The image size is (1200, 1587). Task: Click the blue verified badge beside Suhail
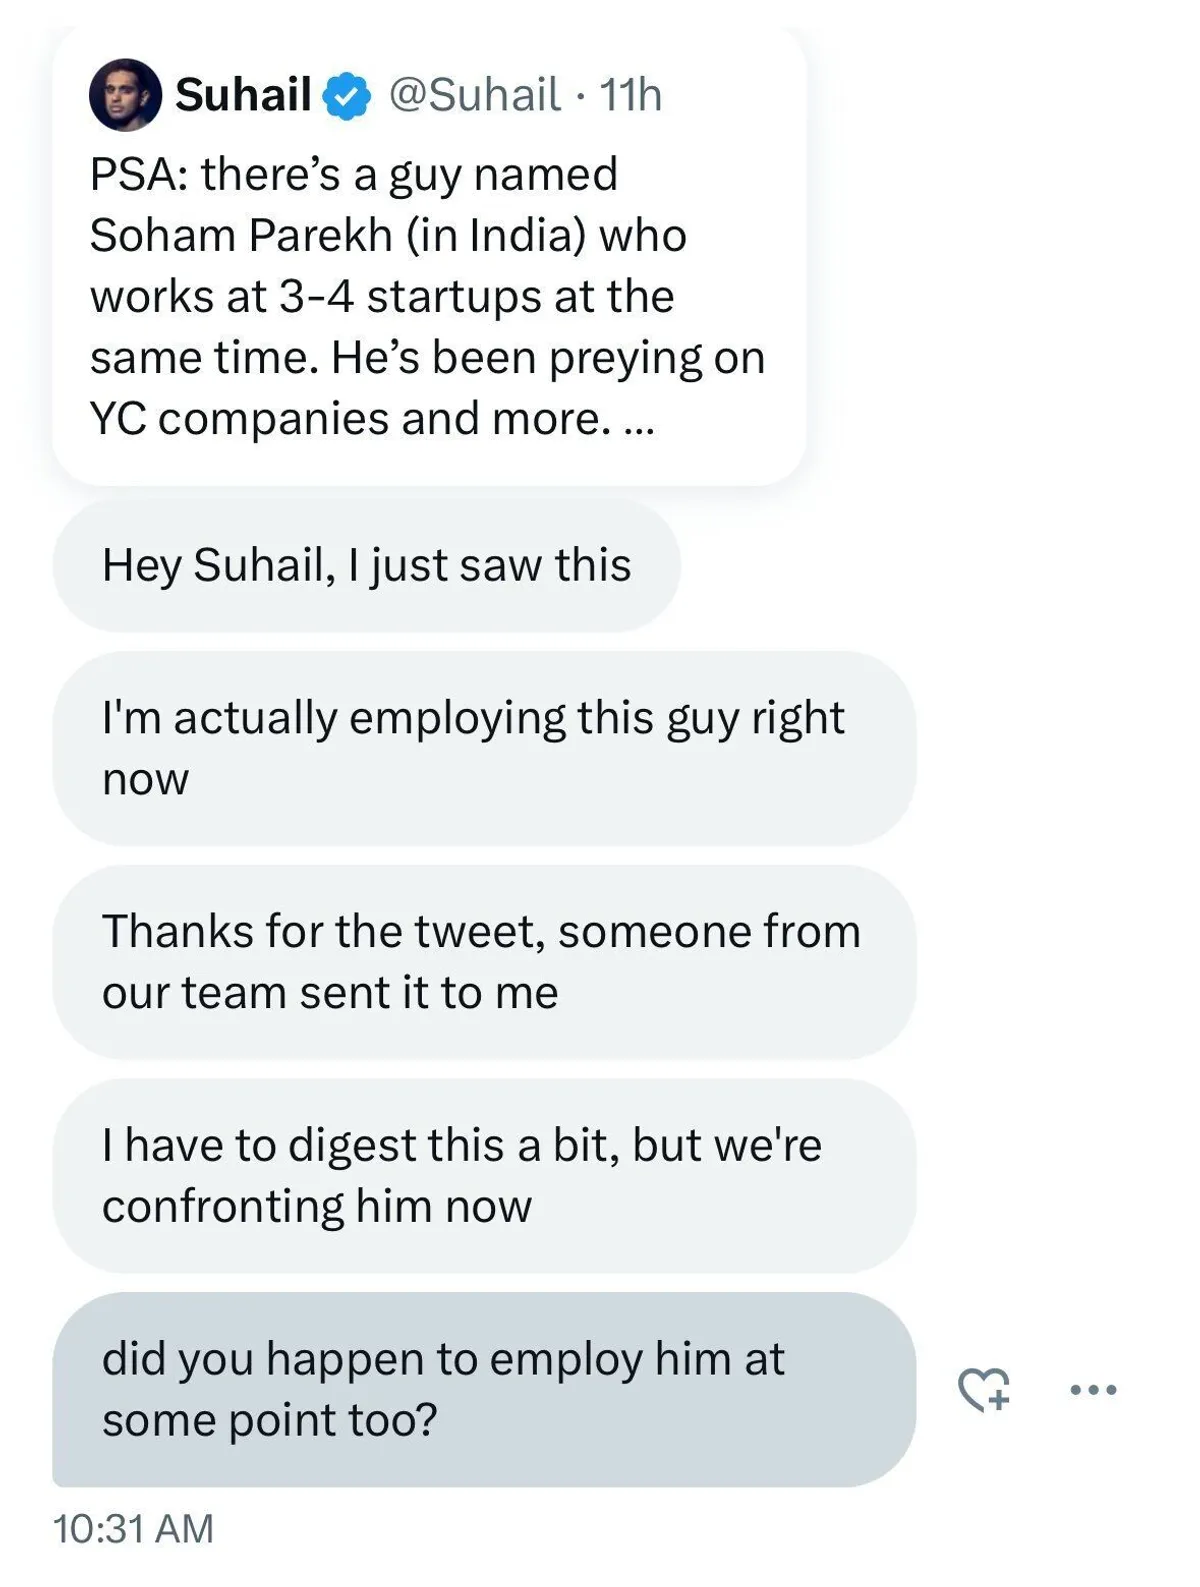(x=348, y=96)
